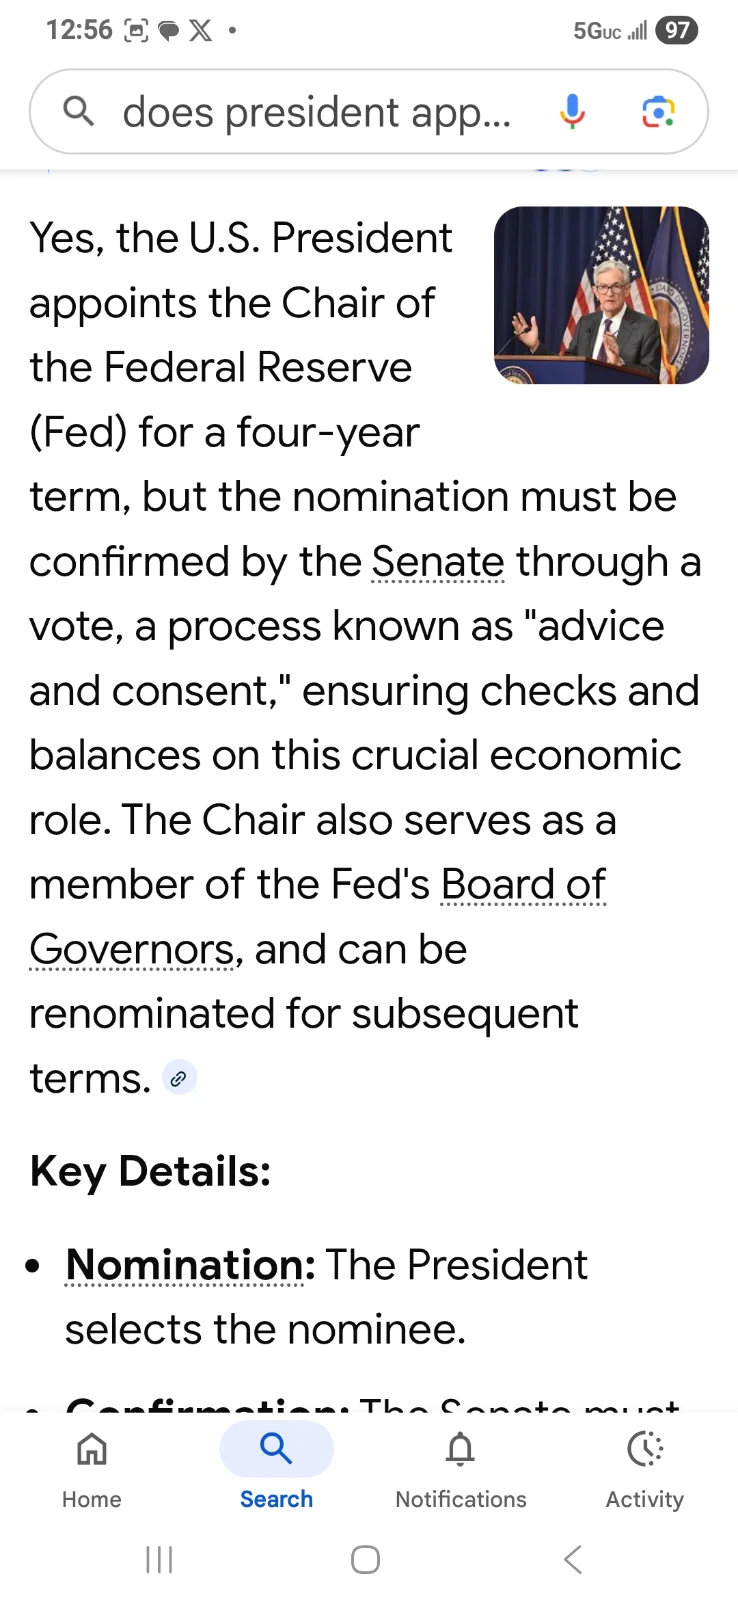This screenshot has height=1600, width=738.
Task: Tap the battery level indicator
Action: 677,31
